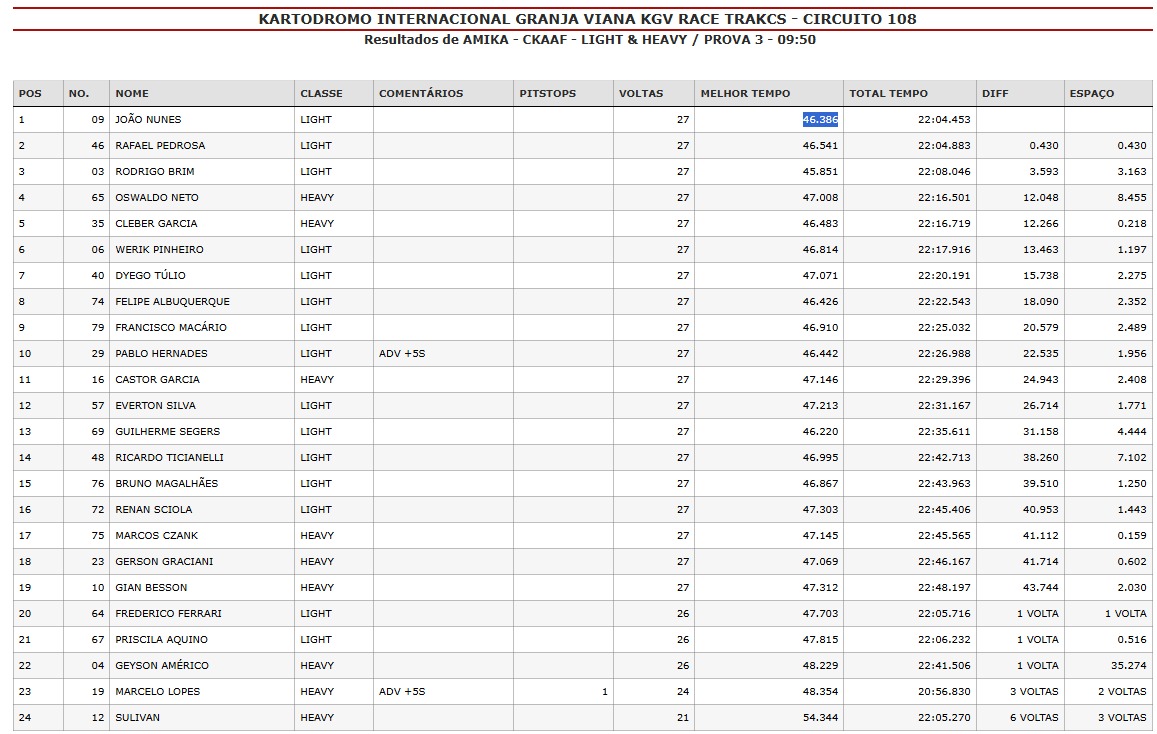The image size is (1157, 734).
Task: Click best time 45.851 of Rodrigo Brim
Action: [821, 171]
